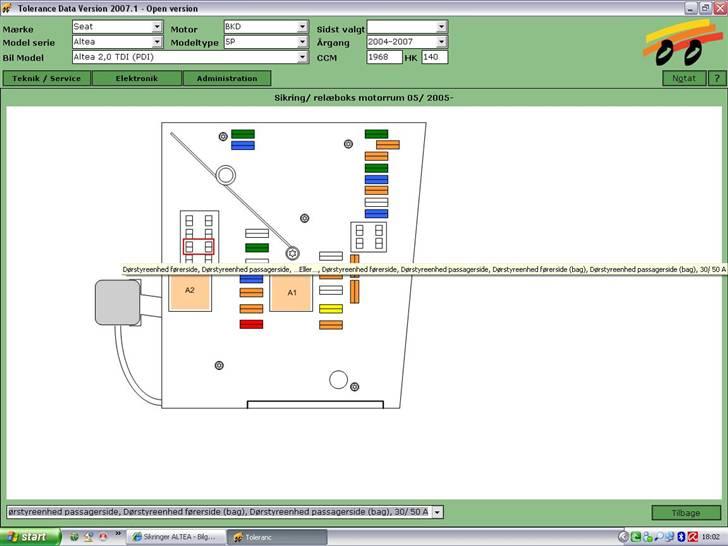Click the taskbar clock showing 18:02
Viewport: 728px width, 546px height.
(x=711, y=537)
